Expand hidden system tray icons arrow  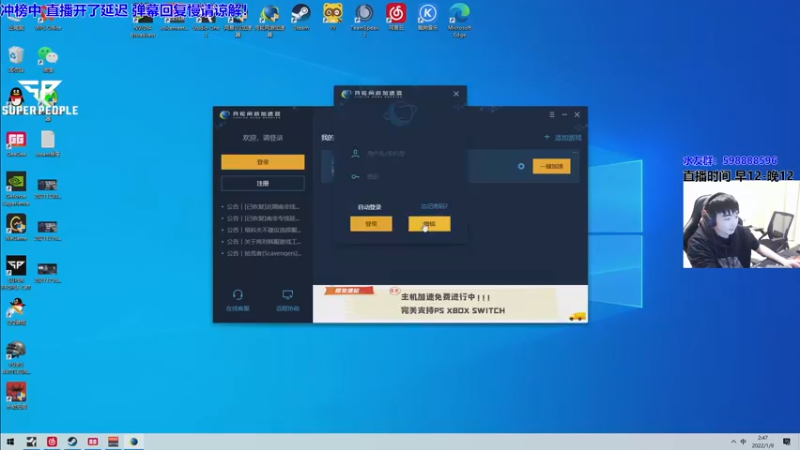tap(733, 442)
